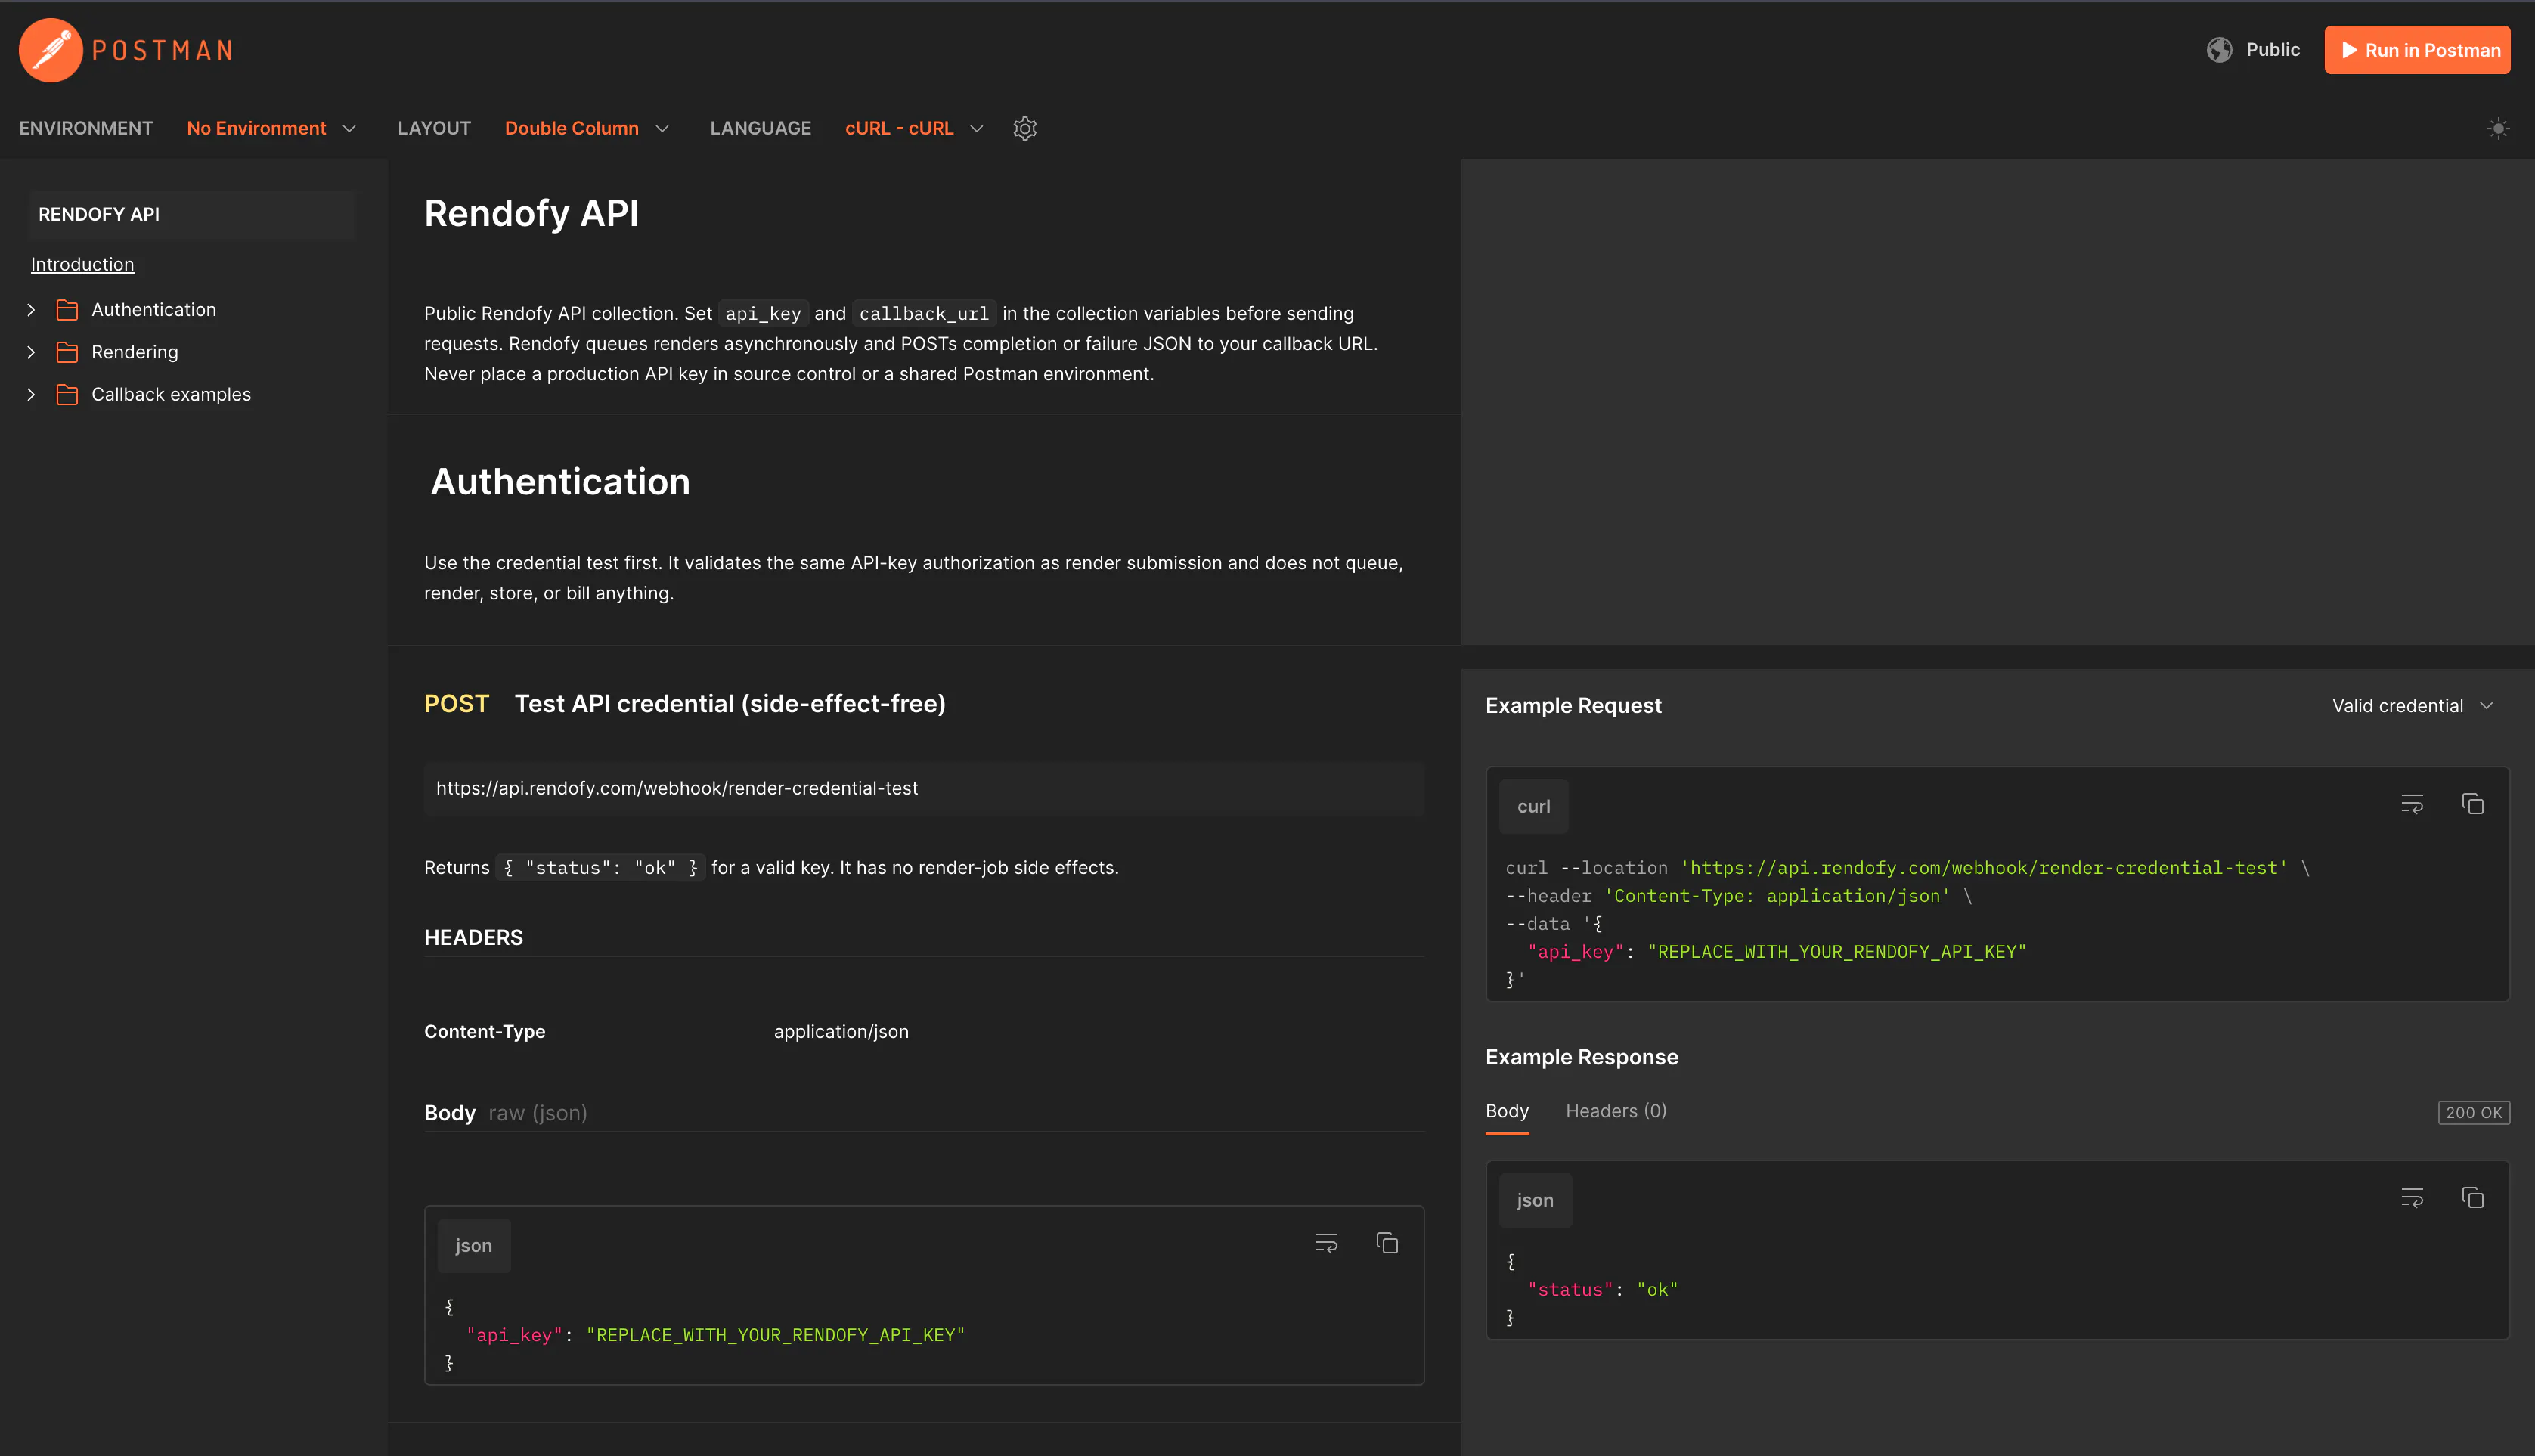This screenshot has width=2535, height=1456.
Task: Toggle light theme sun icon
Action: pyautogui.click(x=2498, y=128)
